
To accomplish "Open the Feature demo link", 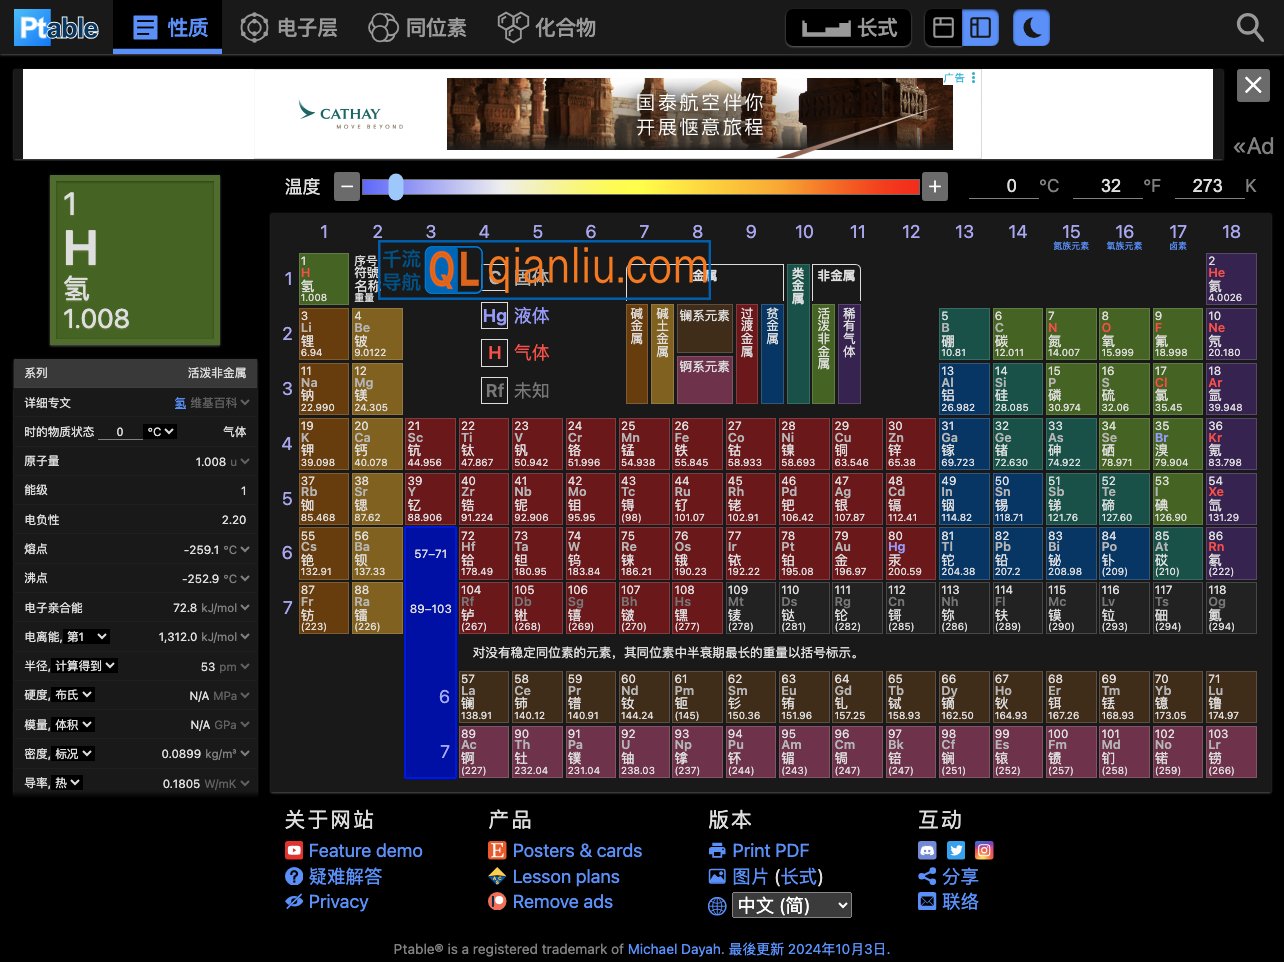I will point(365,850).
